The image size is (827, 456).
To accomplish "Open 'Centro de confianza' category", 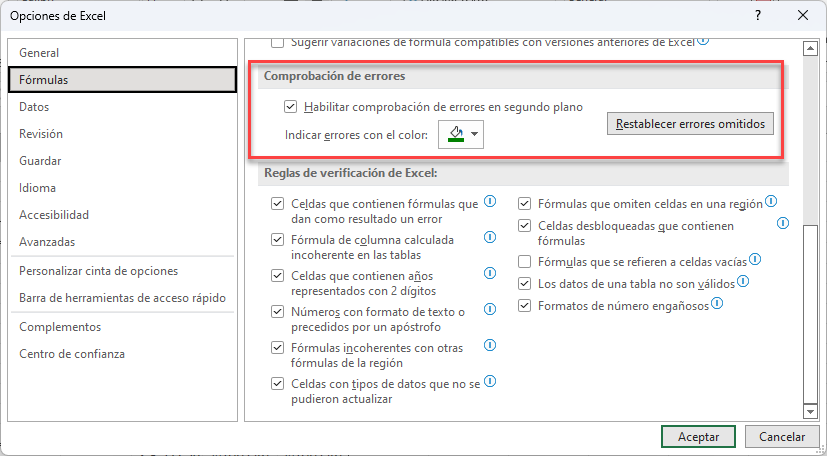I will point(122,354).
